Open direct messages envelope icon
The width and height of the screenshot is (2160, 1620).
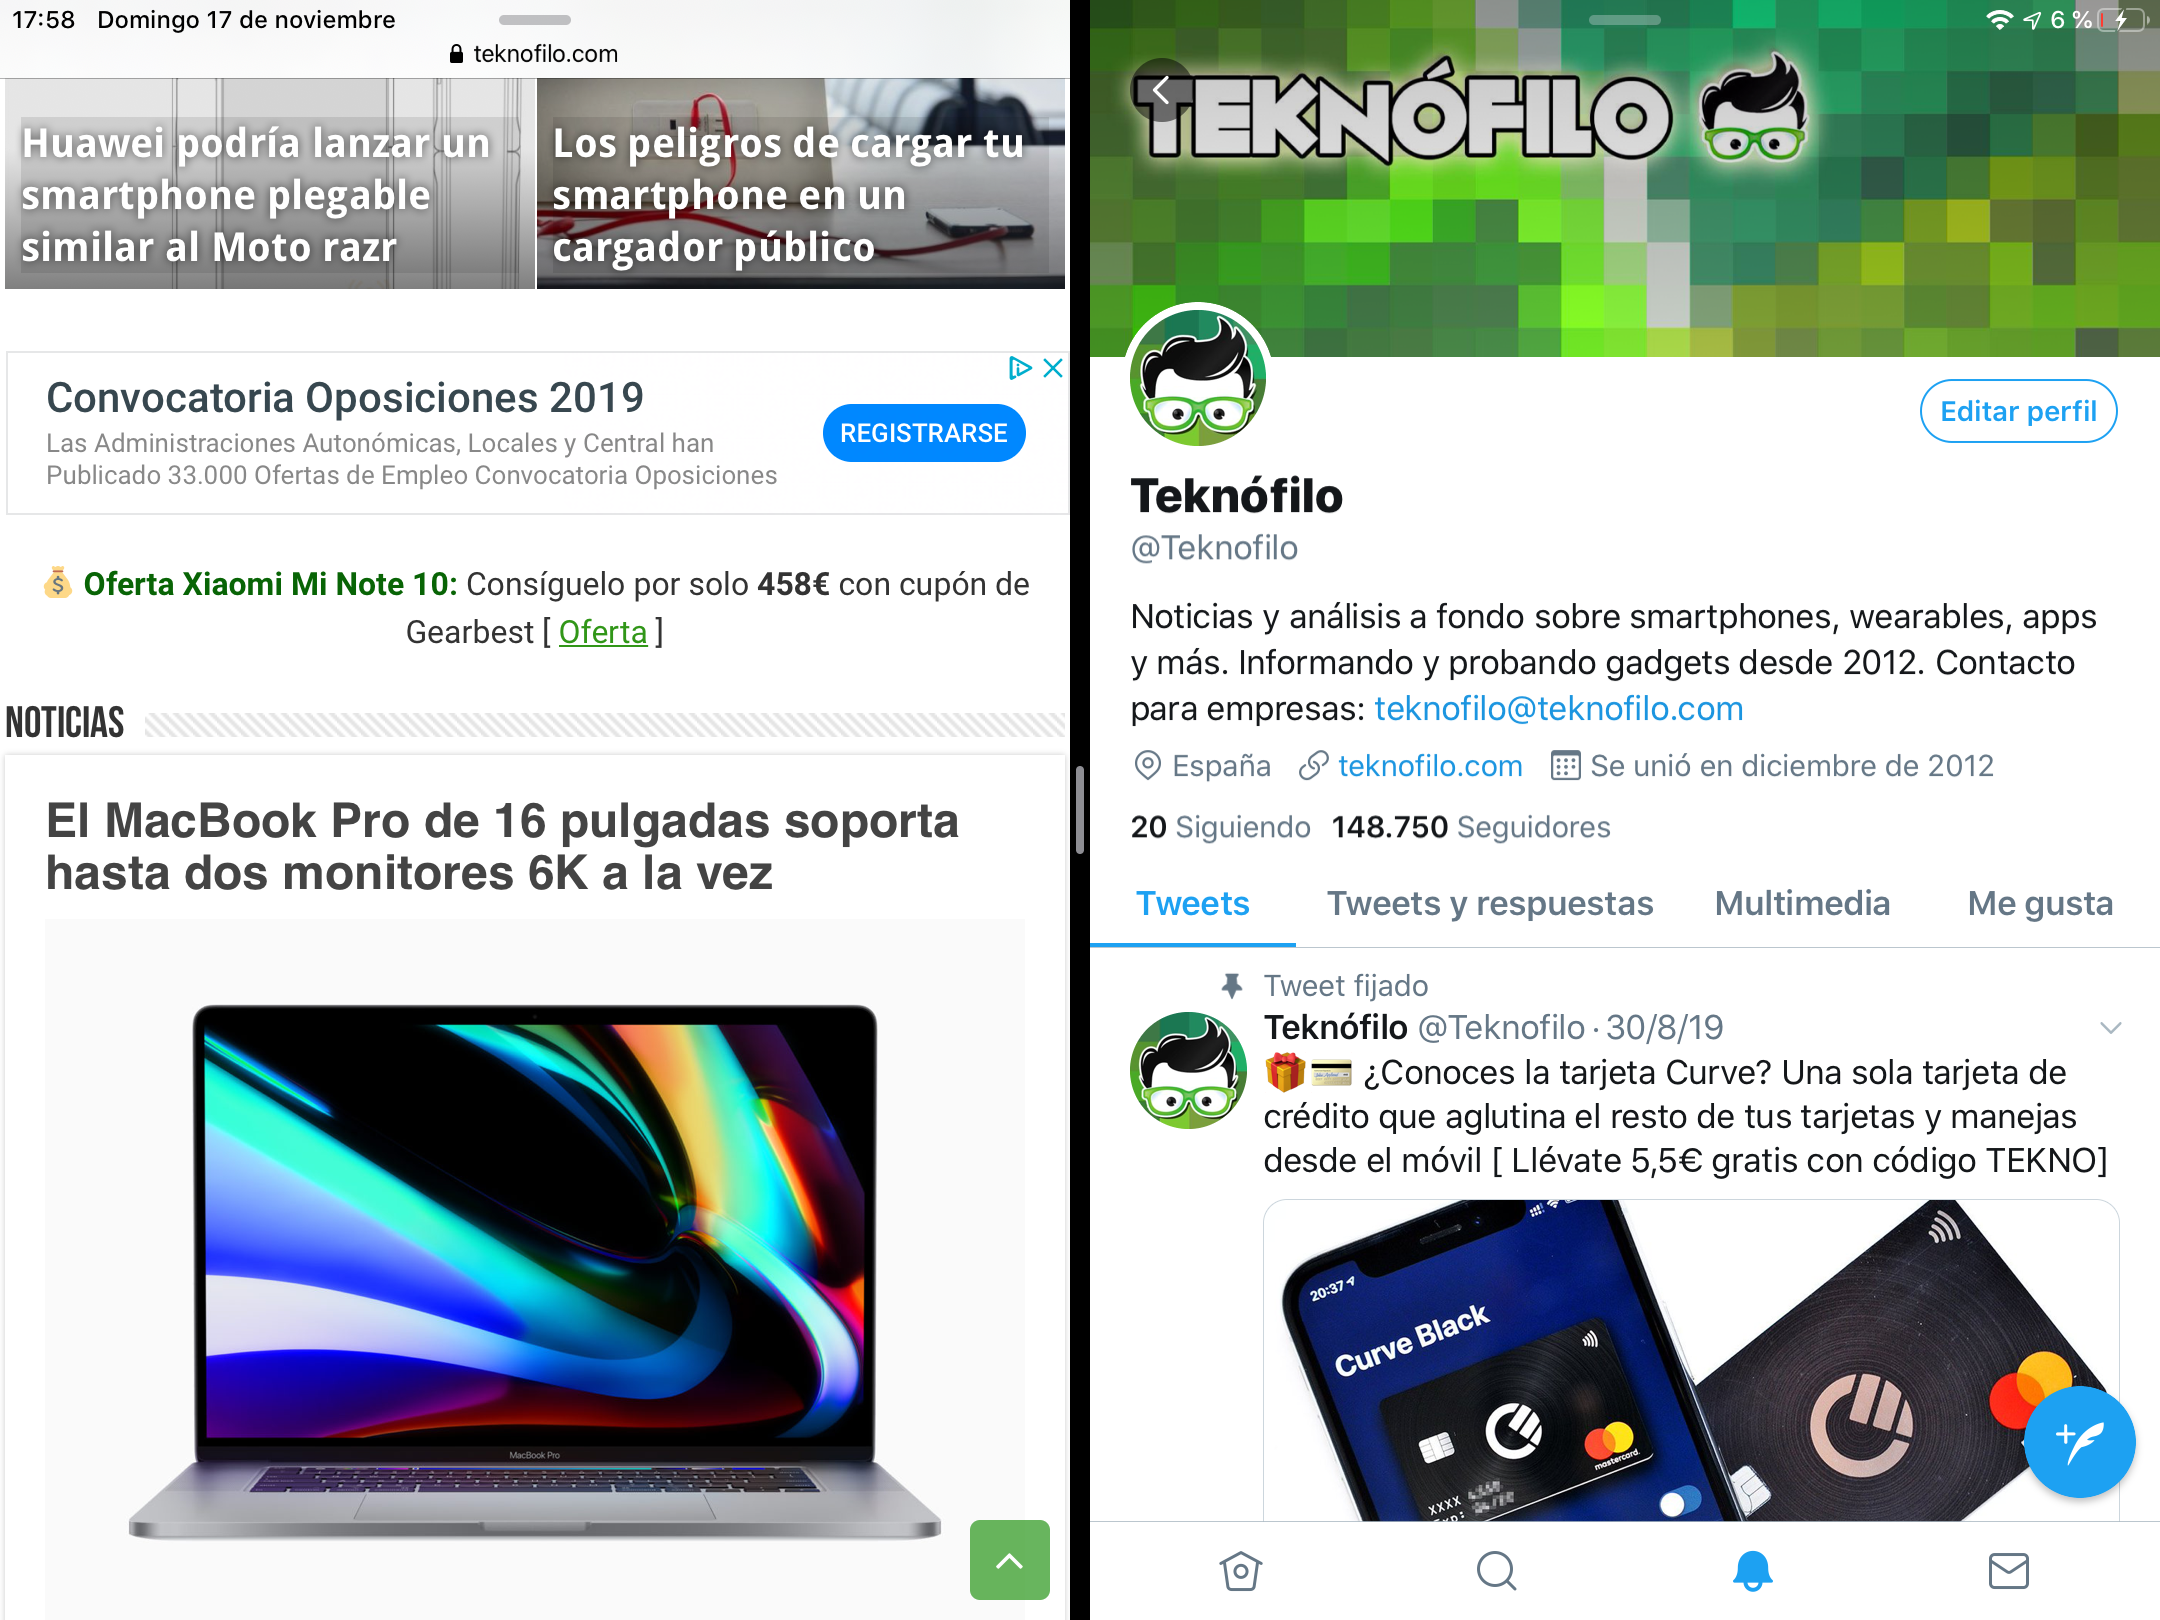click(2008, 1571)
